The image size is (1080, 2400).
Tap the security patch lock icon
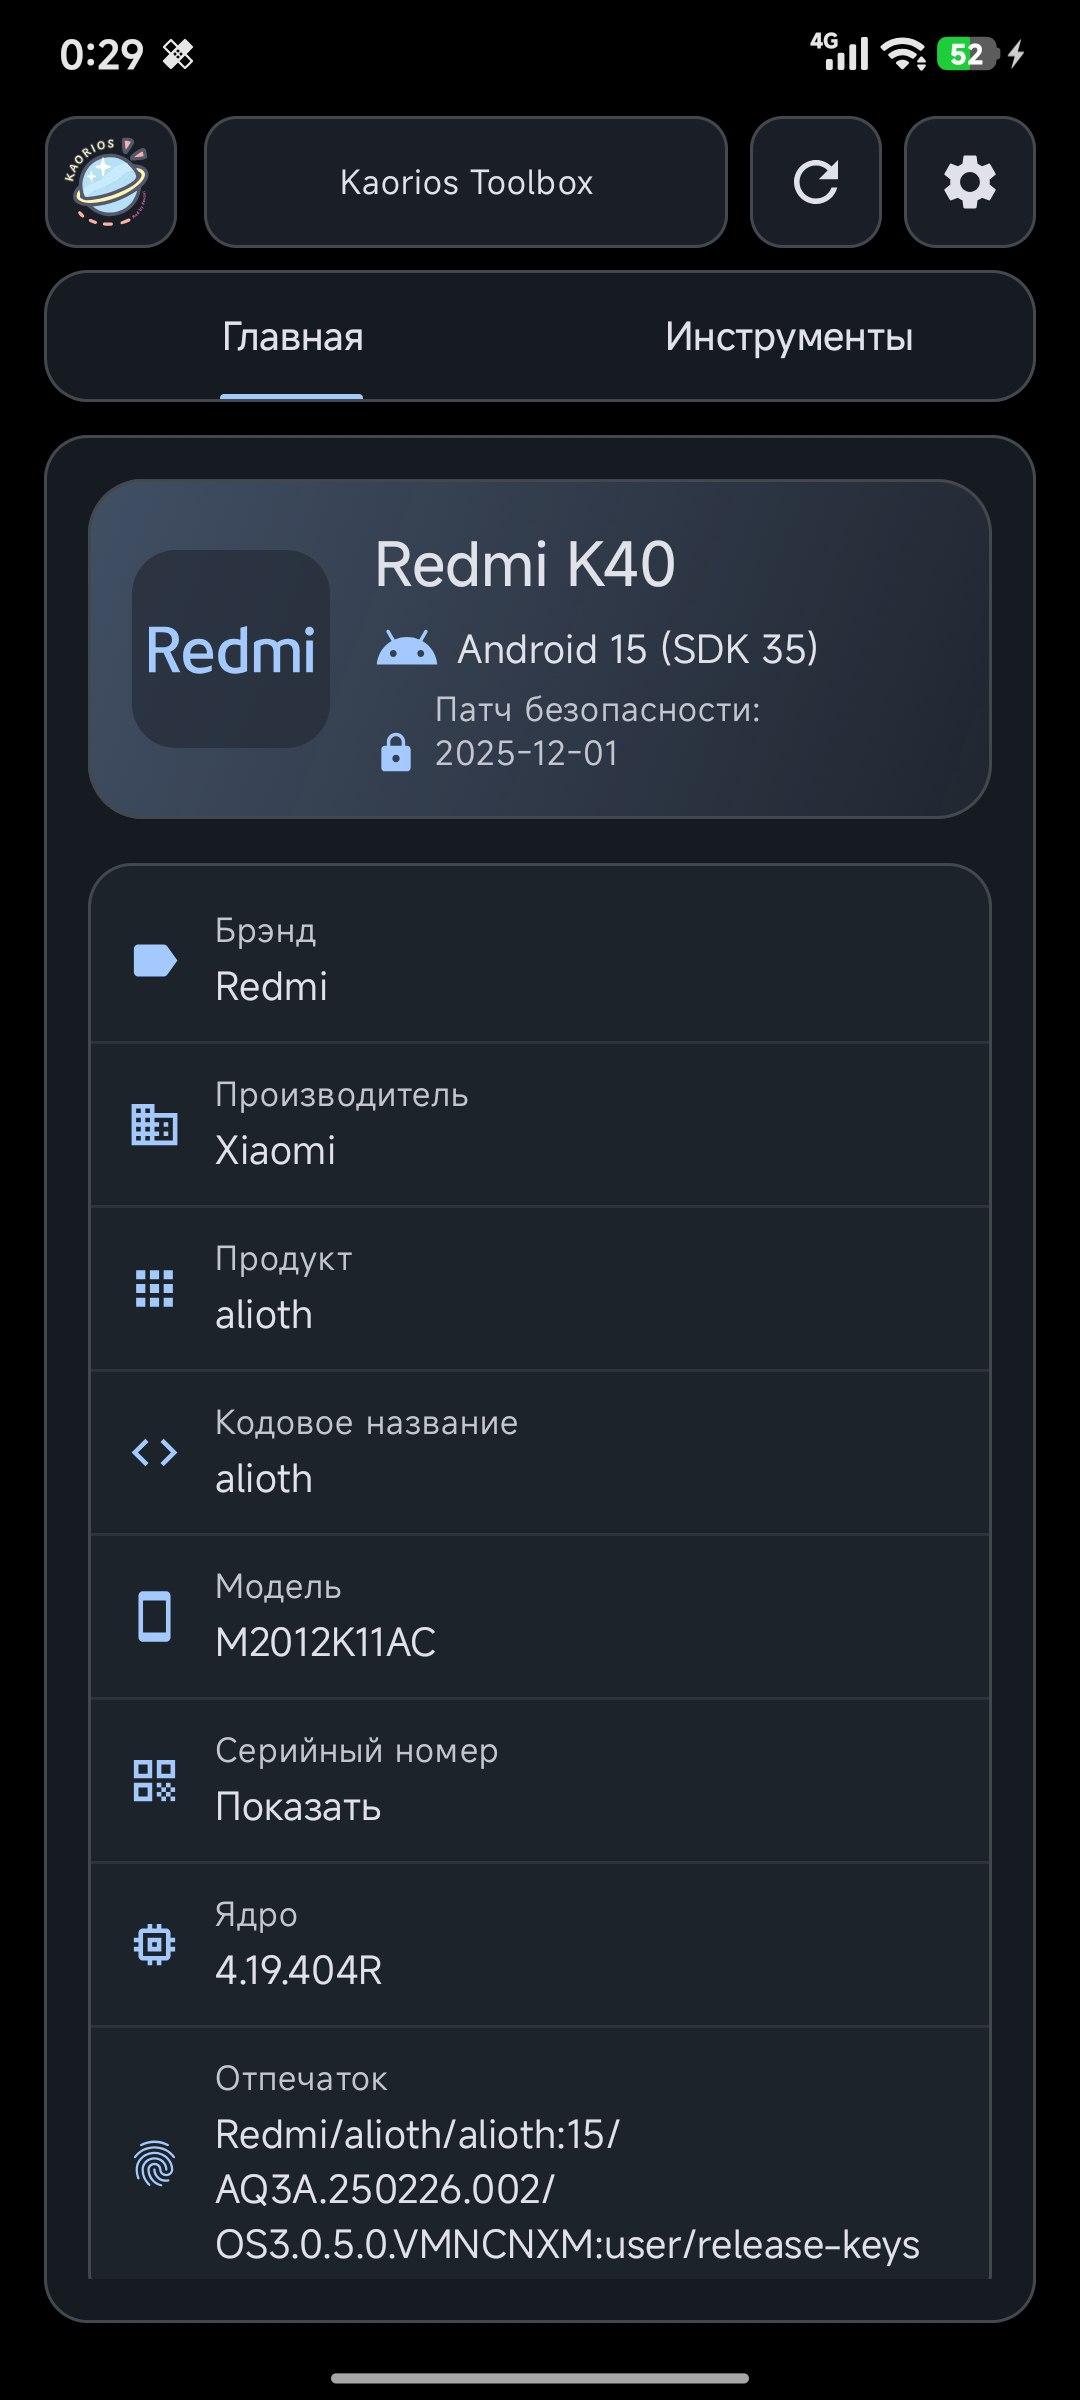point(396,752)
